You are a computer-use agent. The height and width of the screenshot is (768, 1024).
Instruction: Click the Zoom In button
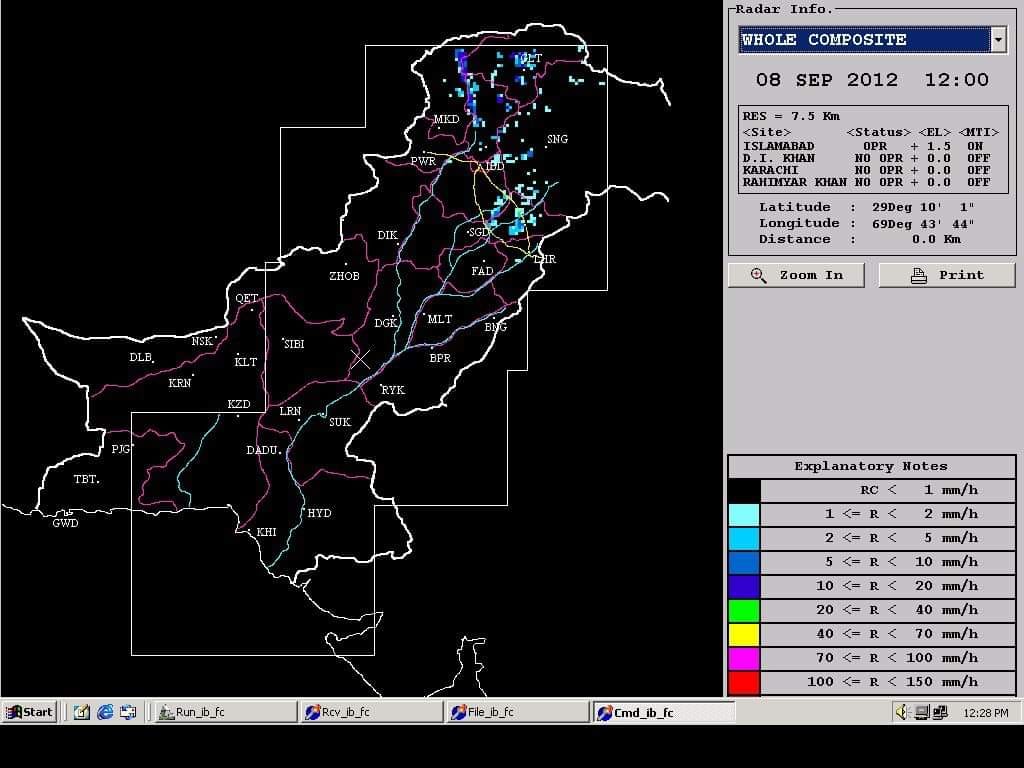(796, 275)
